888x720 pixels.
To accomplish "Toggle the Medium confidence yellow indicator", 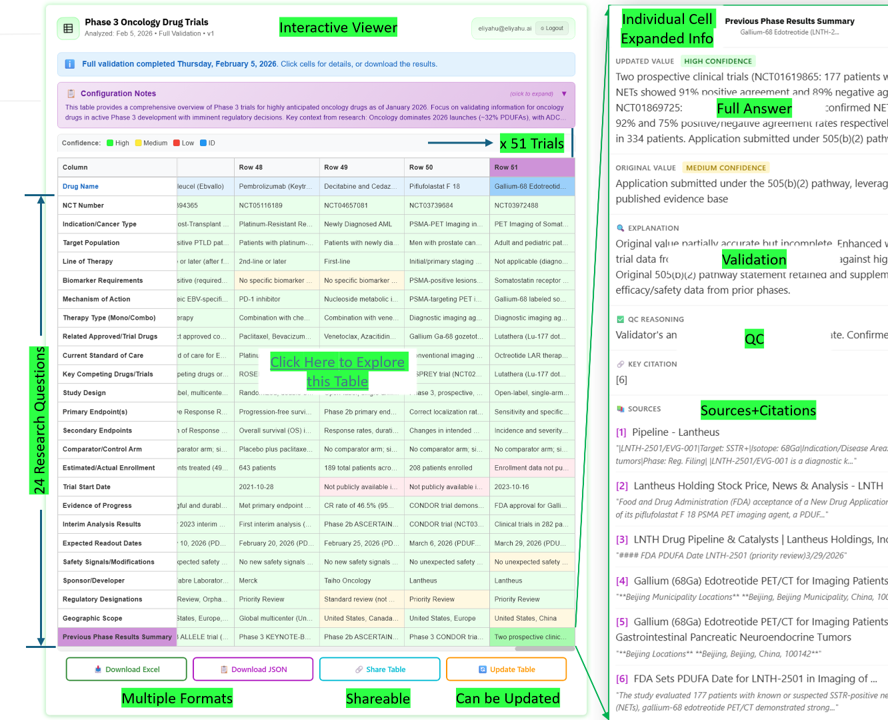I will [138, 142].
